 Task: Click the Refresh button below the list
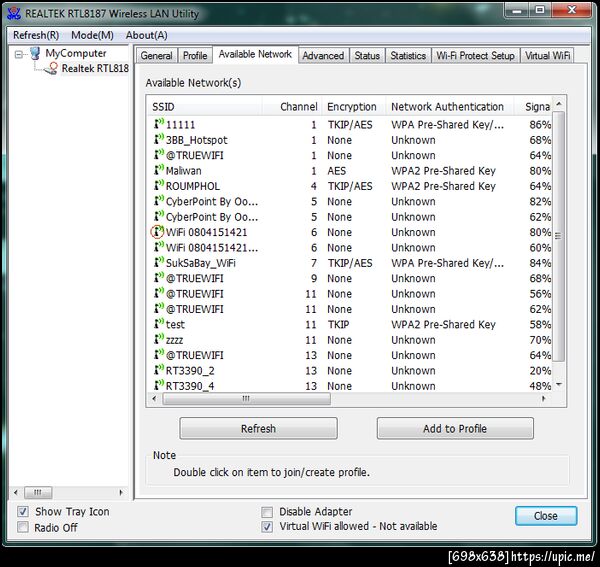258,429
